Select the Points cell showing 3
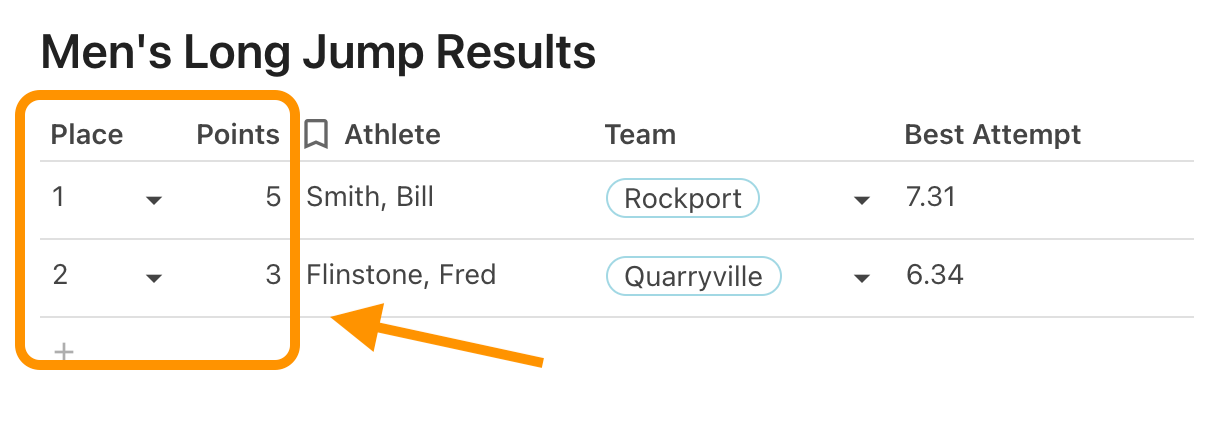The image size is (1224, 444). (273, 275)
